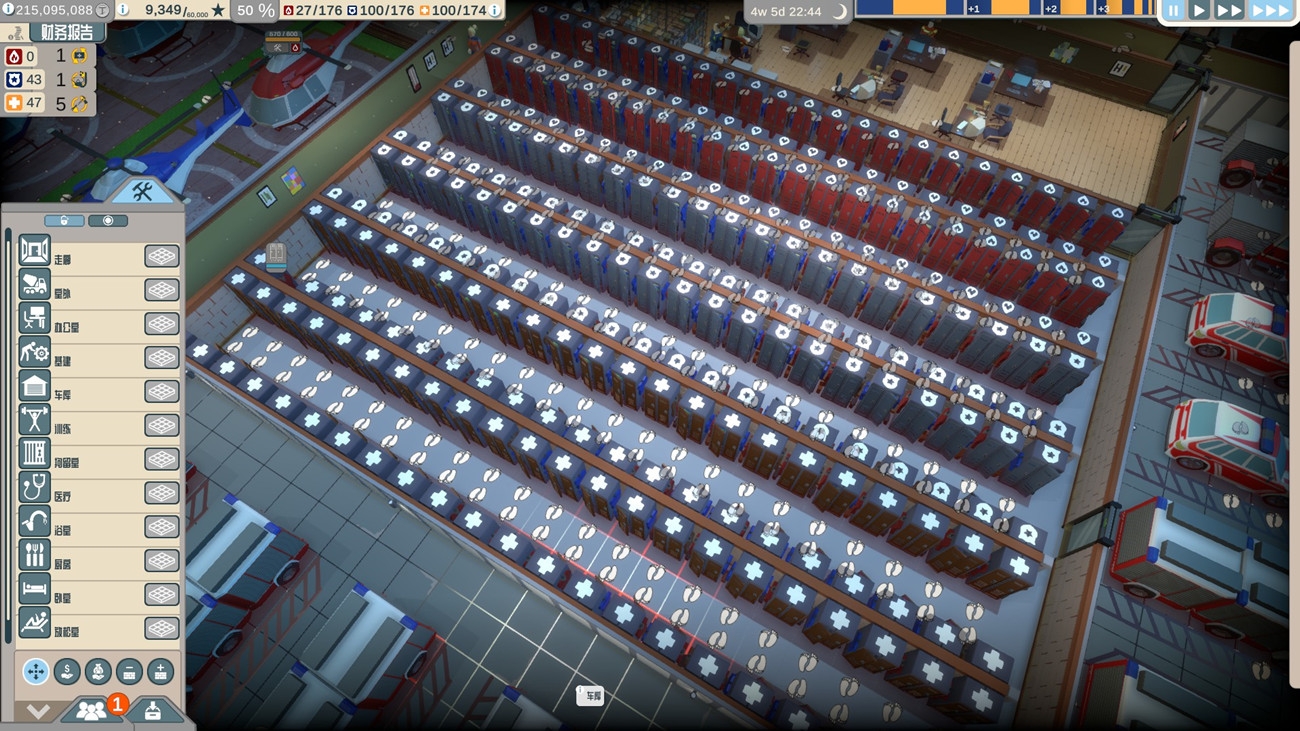Viewport: 1300px width, 731px height.
Task: Toggle the right filter pill above room list
Action: (x=108, y=220)
